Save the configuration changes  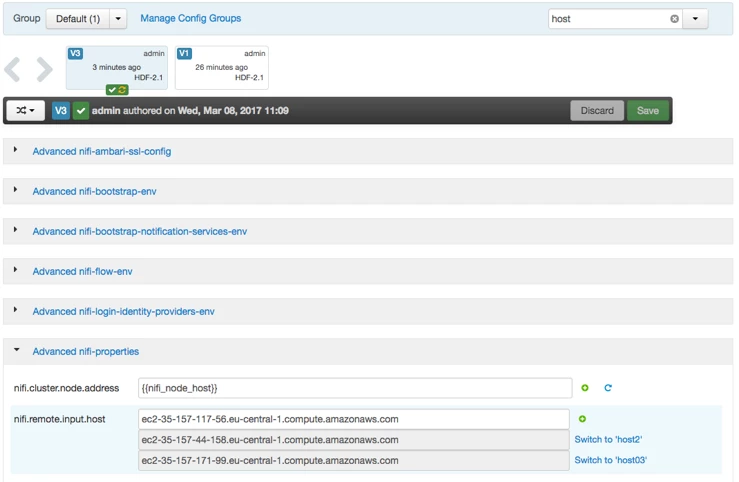[648, 110]
